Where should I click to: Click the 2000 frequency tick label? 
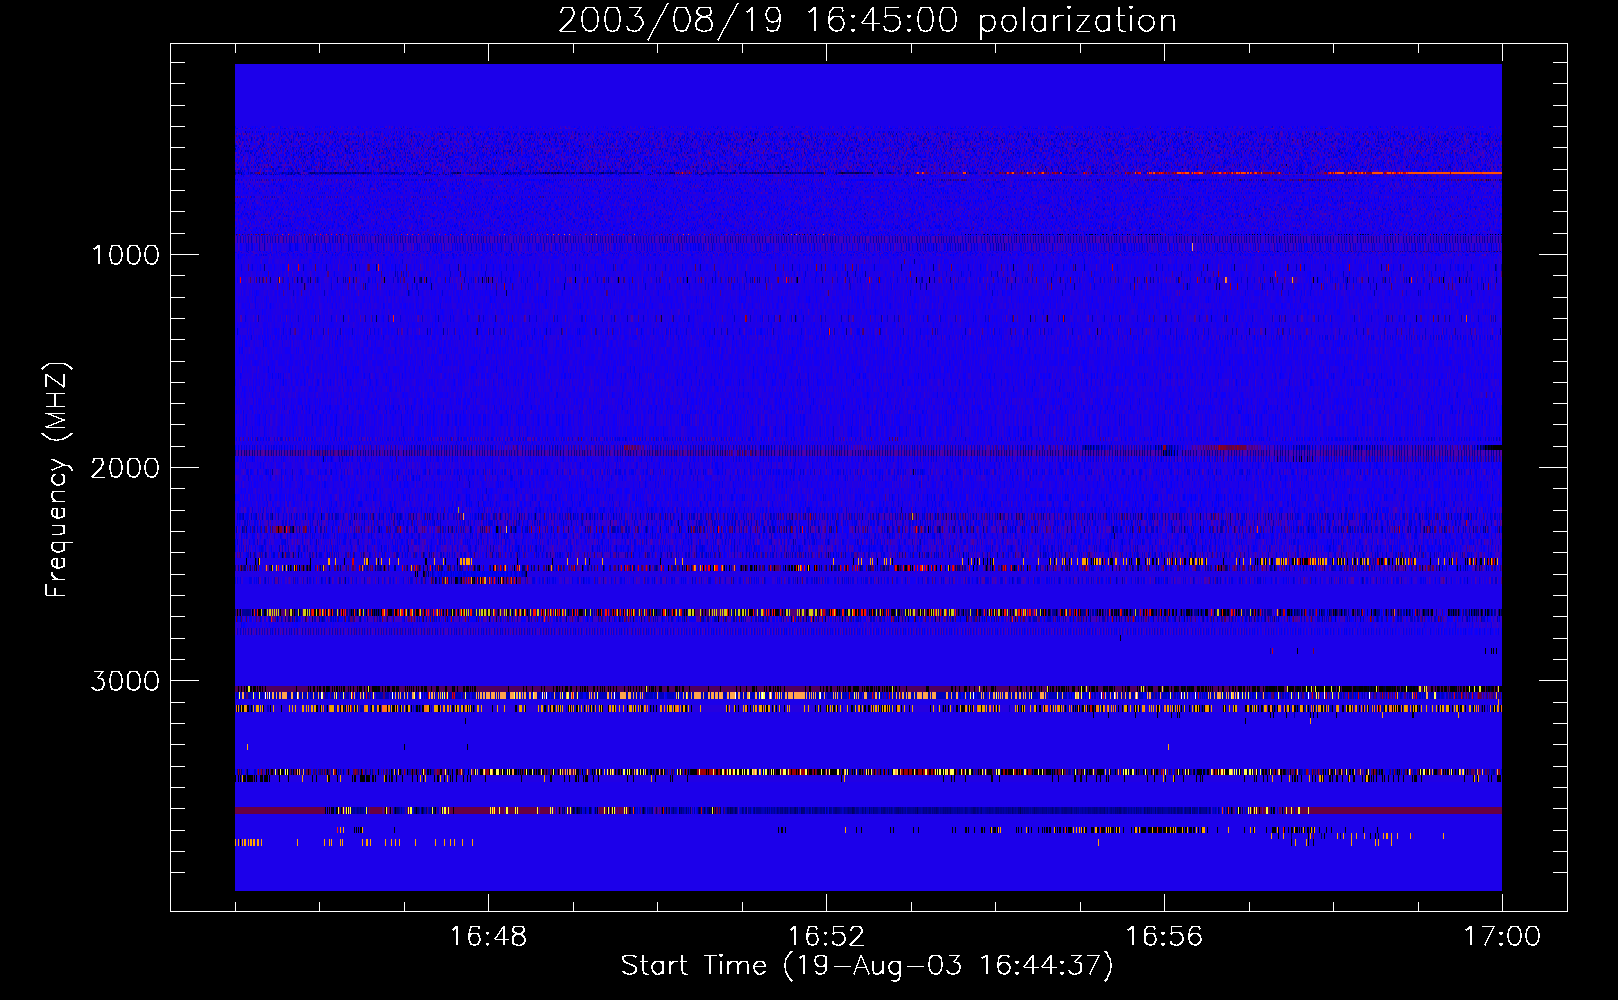coord(125,468)
